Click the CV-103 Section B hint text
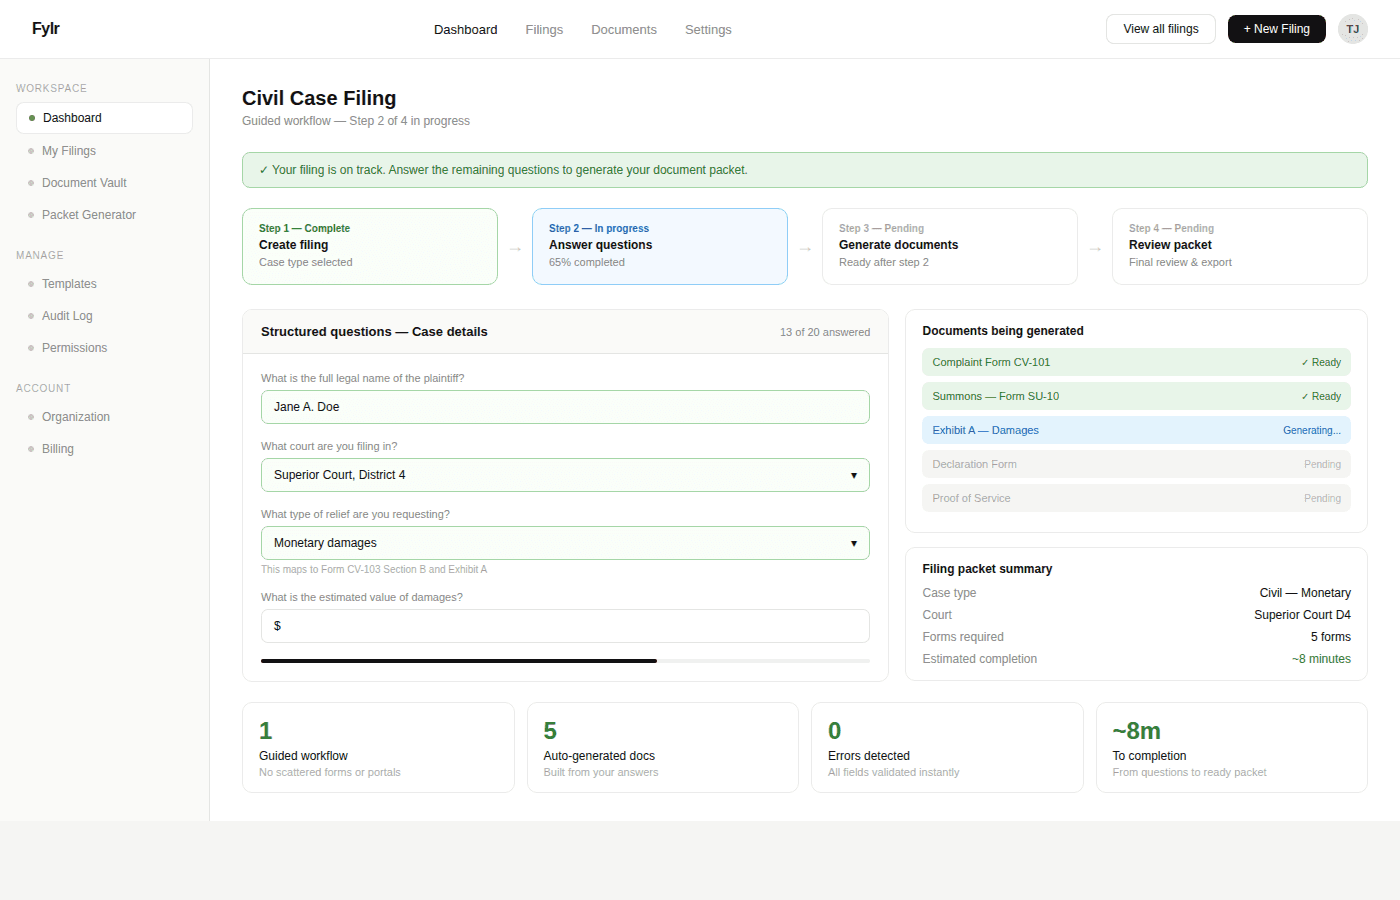Screen dimensions: 1400x900 pos(374,570)
